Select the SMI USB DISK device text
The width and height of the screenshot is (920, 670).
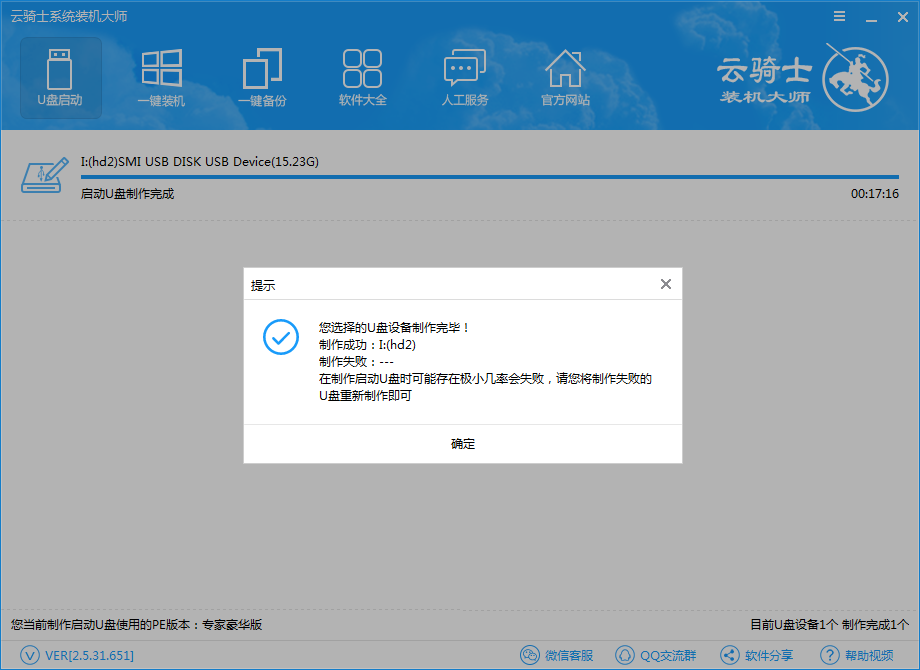199,161
